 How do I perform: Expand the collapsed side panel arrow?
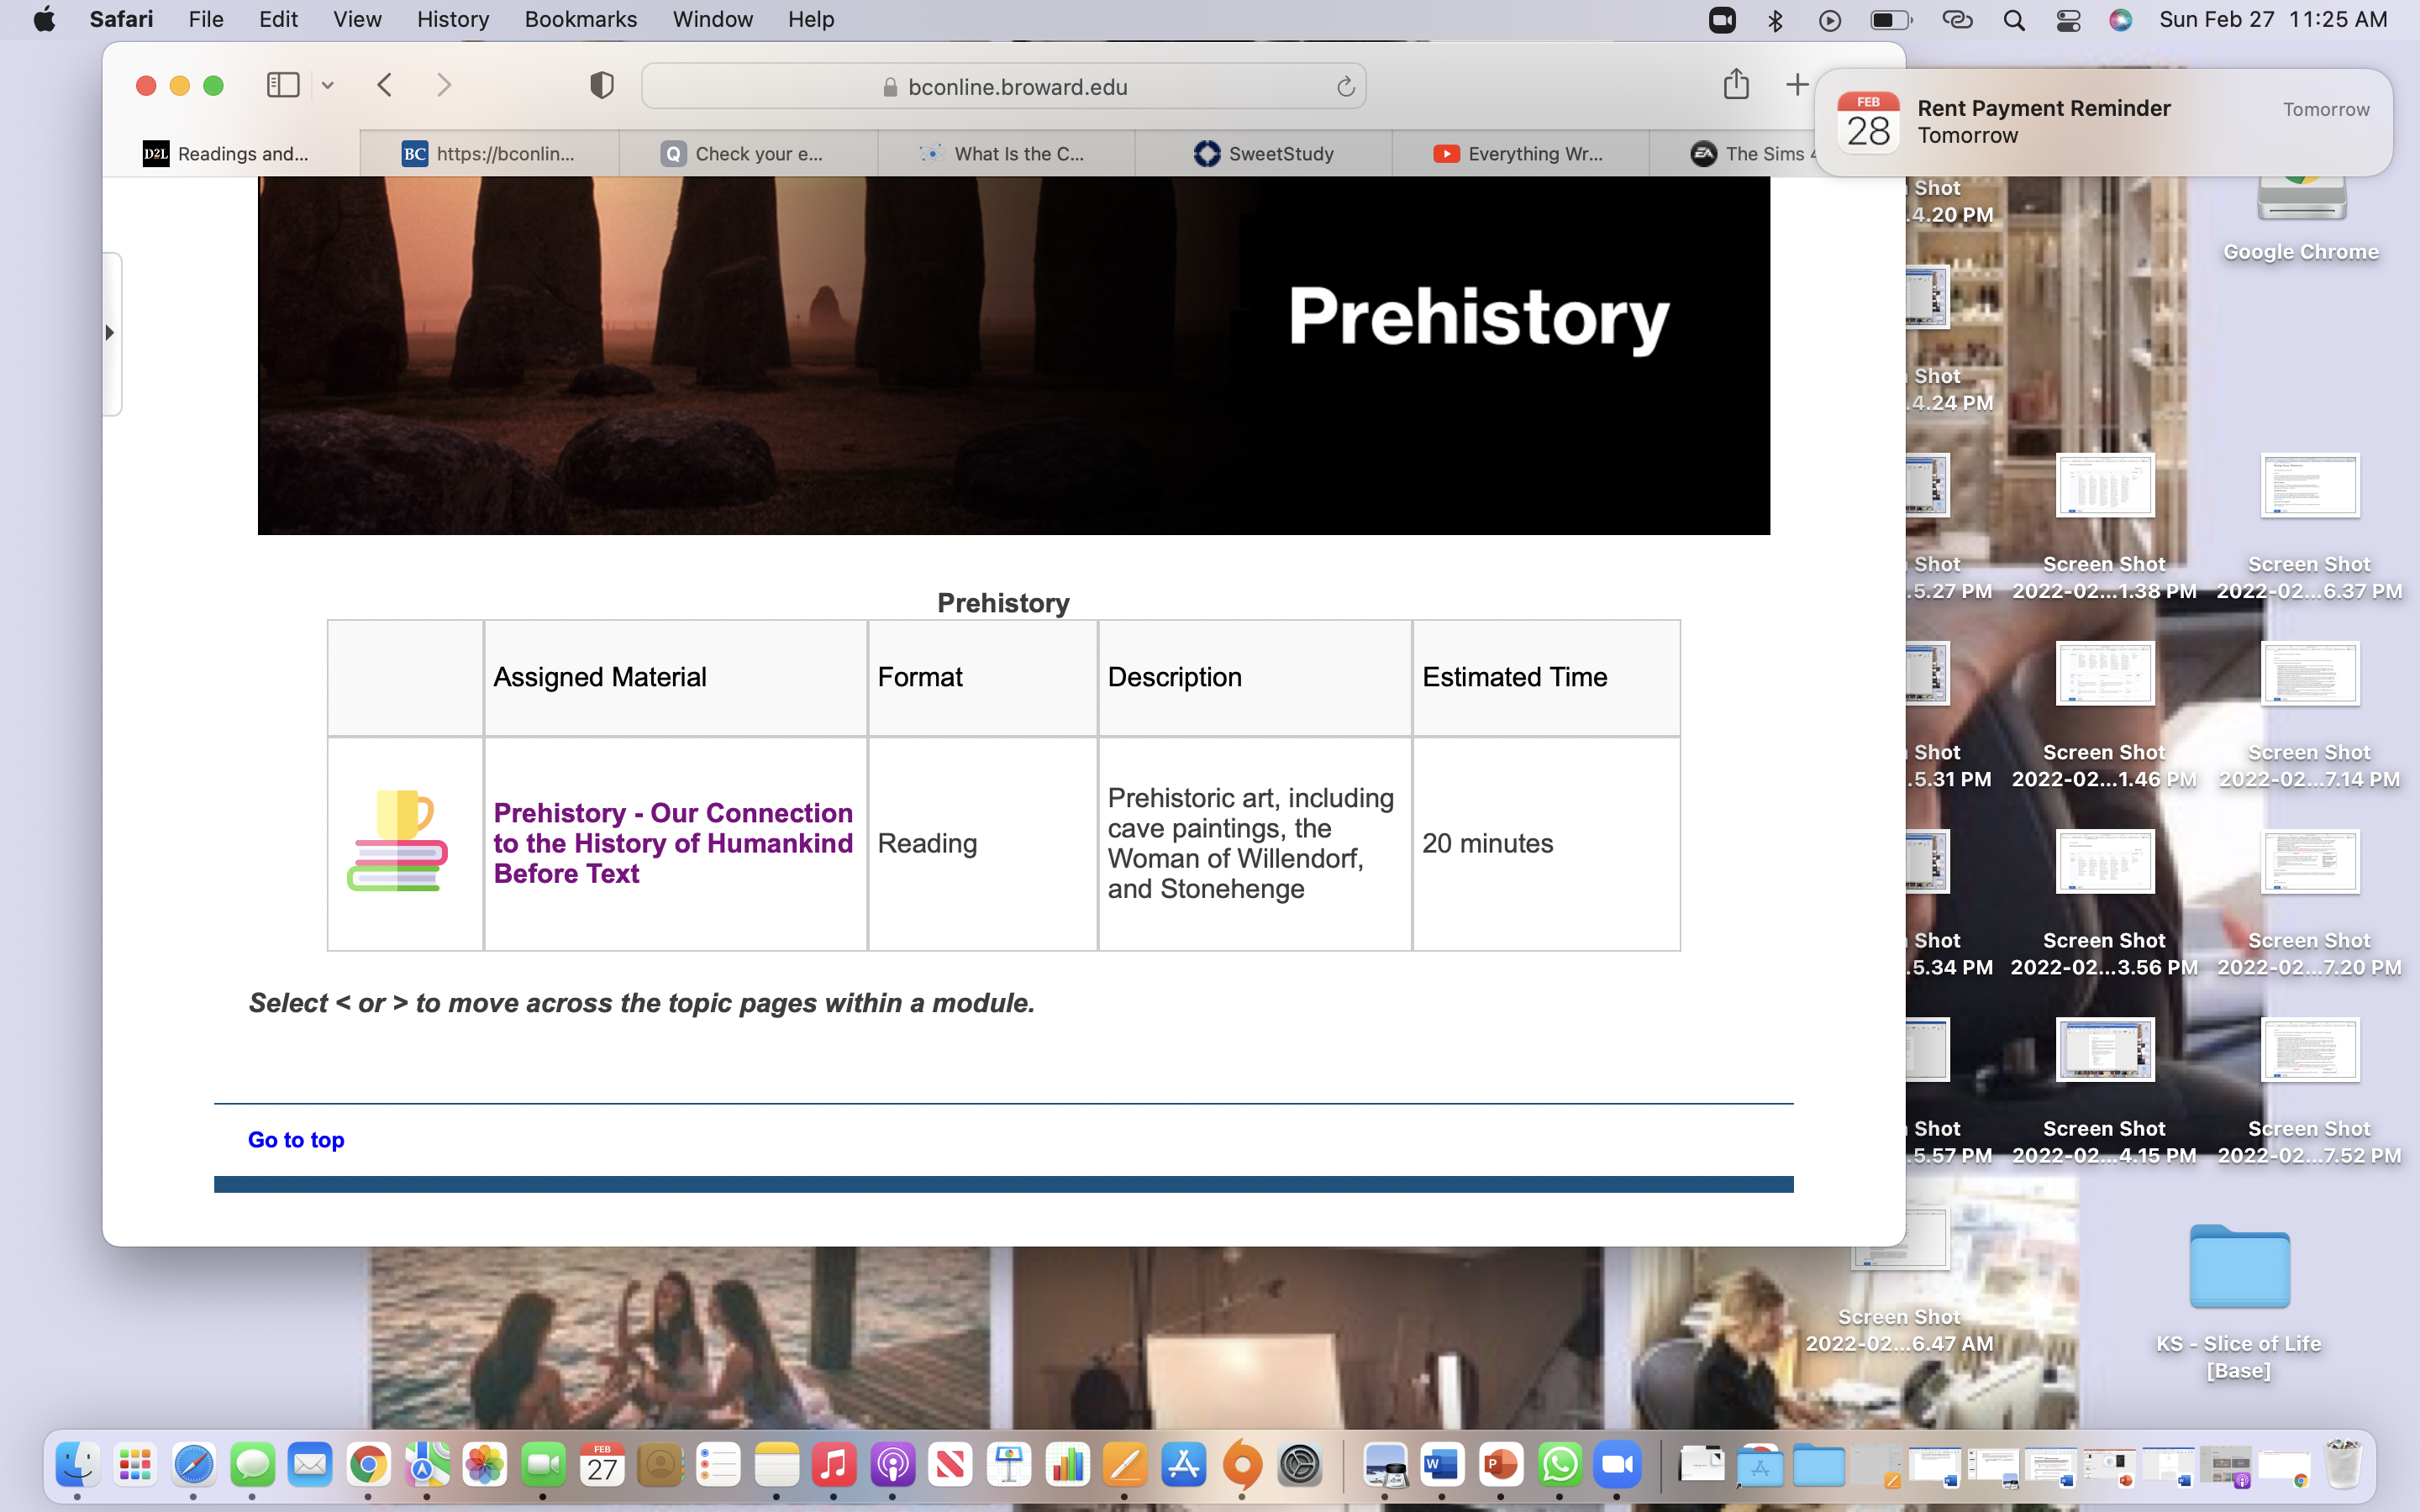pyautogui.click(x=110, y=332)
